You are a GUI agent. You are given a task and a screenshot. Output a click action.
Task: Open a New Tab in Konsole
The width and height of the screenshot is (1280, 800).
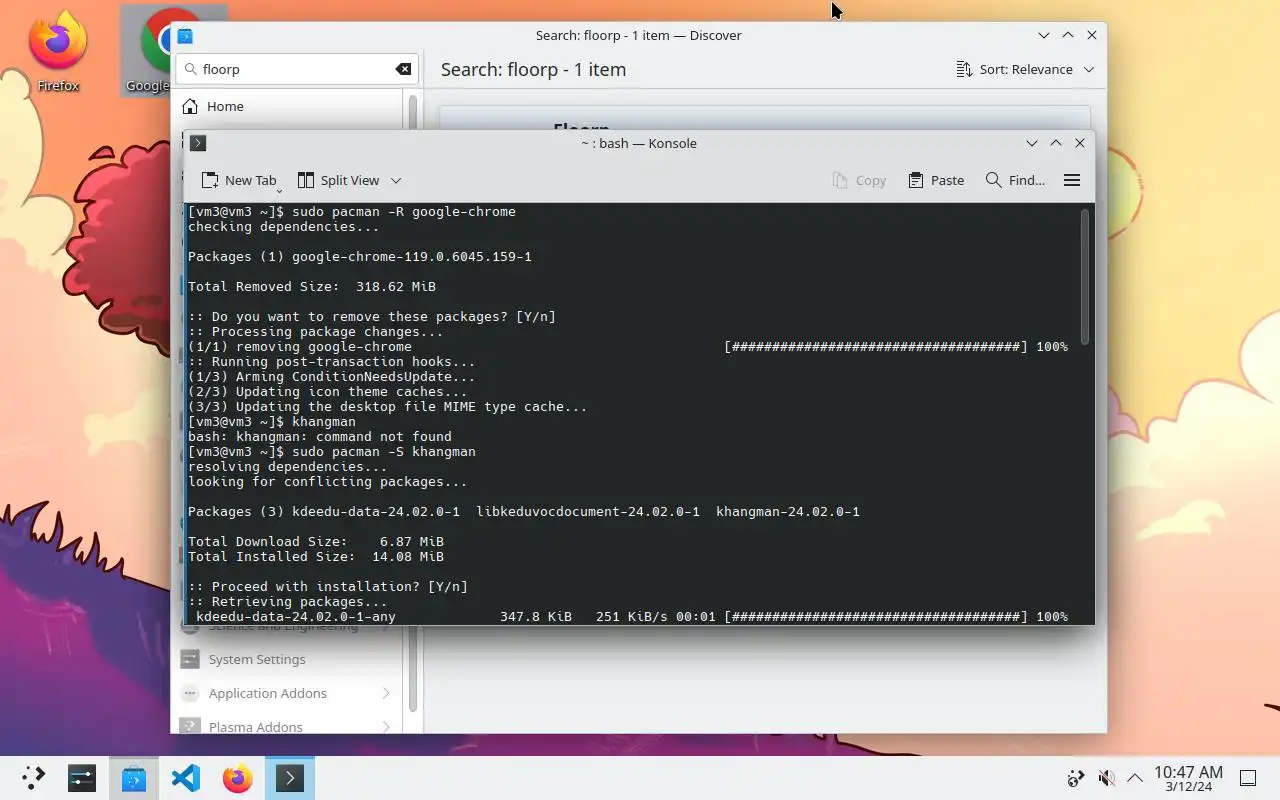click(x=238, y=180)
